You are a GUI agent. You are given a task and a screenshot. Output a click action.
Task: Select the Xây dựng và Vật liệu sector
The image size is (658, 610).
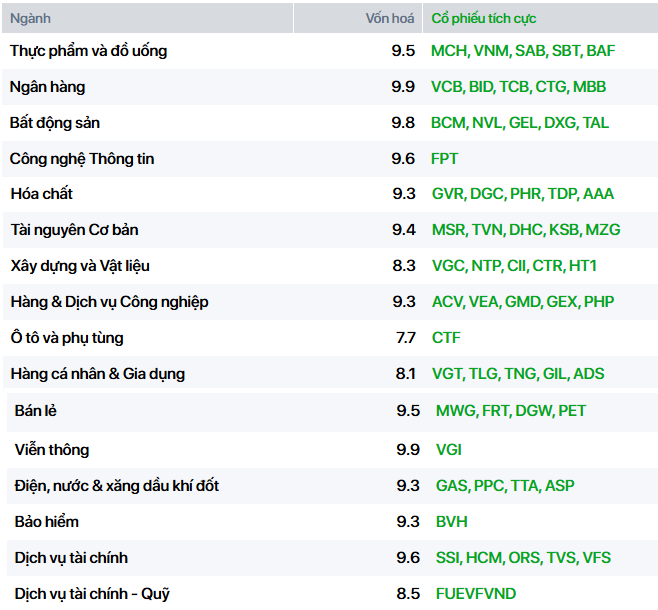[x=80, y=266]
